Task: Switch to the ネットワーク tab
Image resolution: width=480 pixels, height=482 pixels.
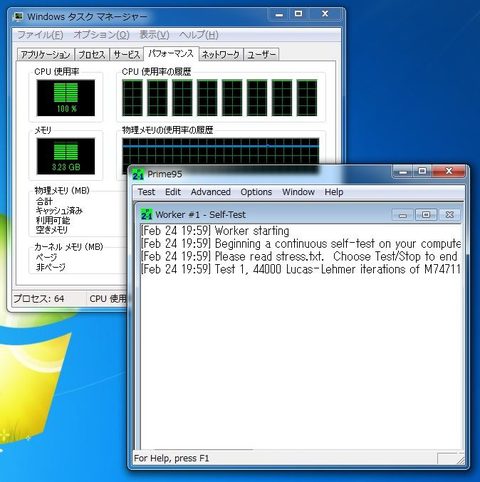Action: coord(221,54)
